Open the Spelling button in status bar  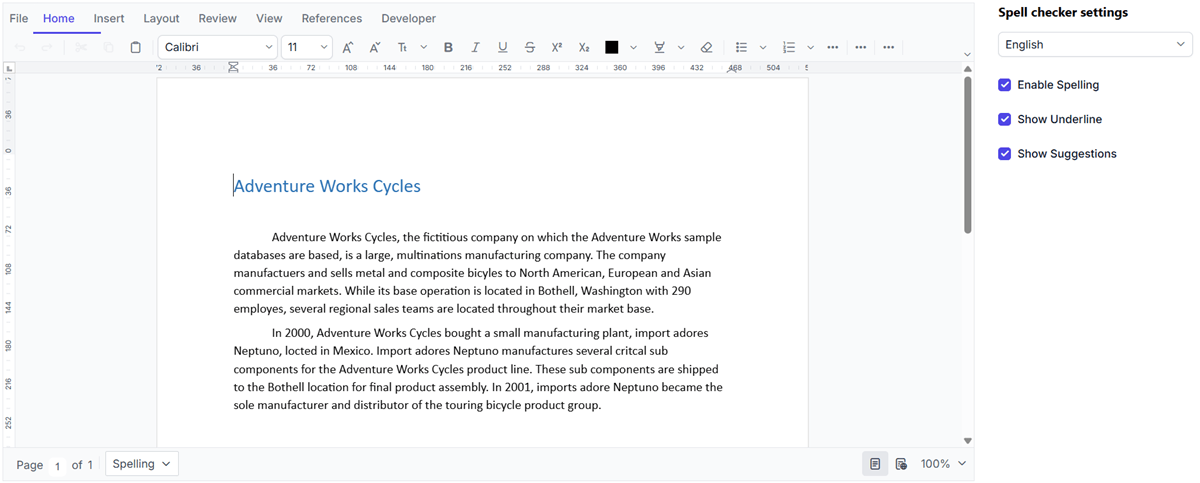[x=141, y=464]
